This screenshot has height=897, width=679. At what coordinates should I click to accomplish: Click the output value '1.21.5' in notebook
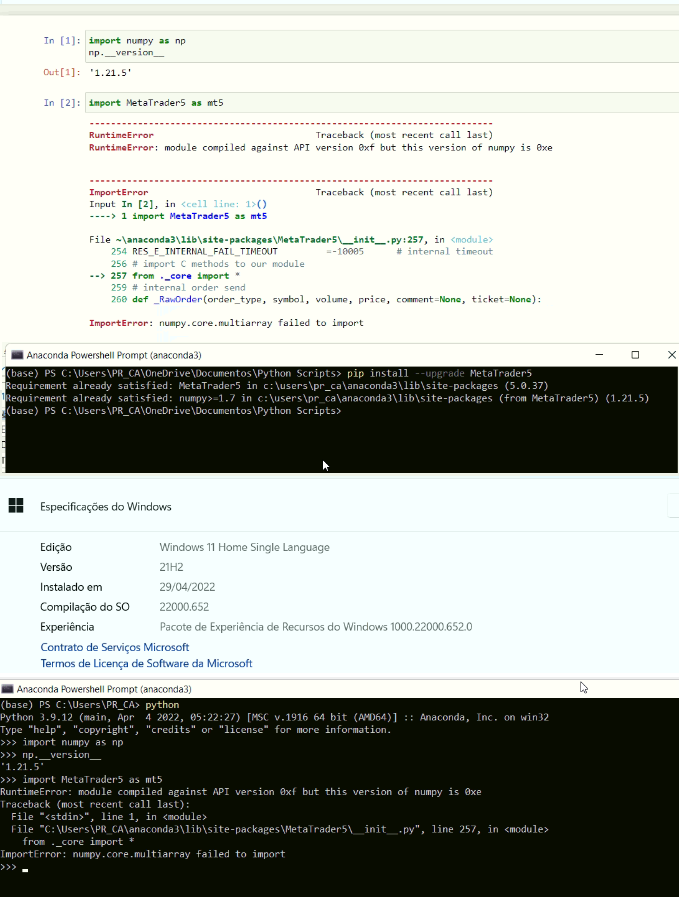click(110, 73)
